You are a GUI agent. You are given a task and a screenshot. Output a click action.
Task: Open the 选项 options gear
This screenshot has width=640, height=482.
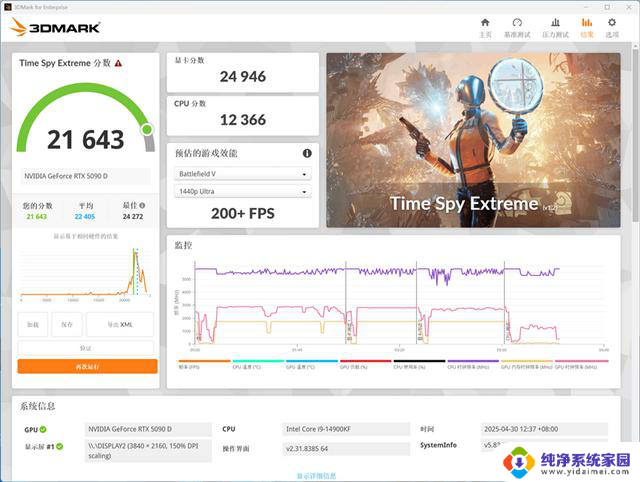pyautogui.click(x=612, y=28)
